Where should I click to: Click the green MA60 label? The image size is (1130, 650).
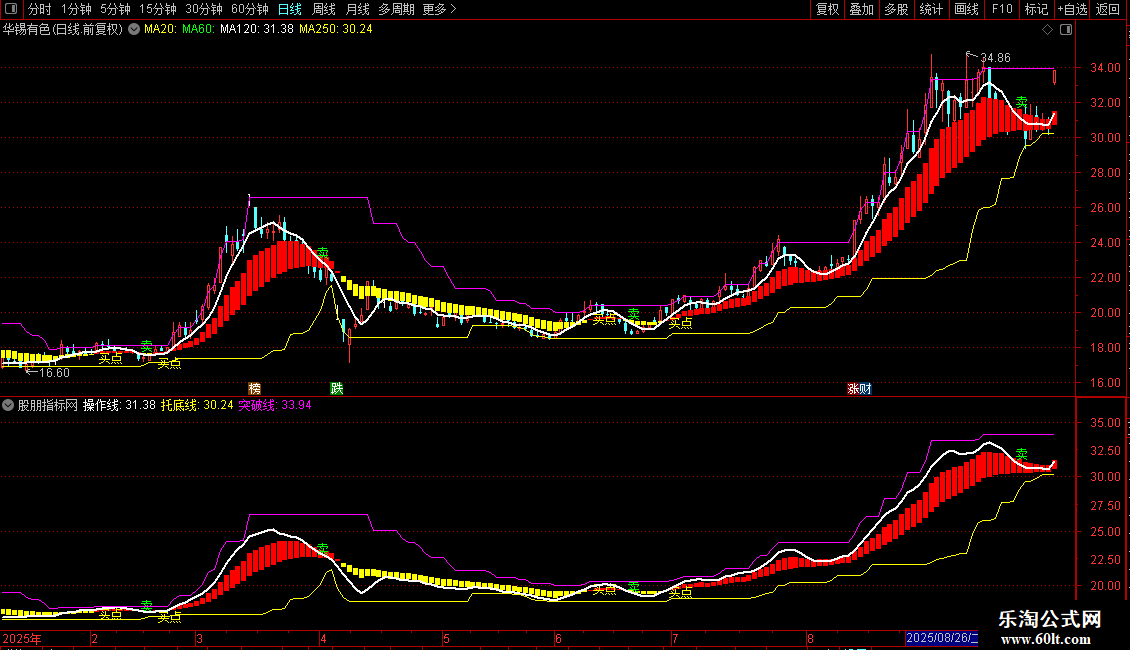tap(199, 30)
